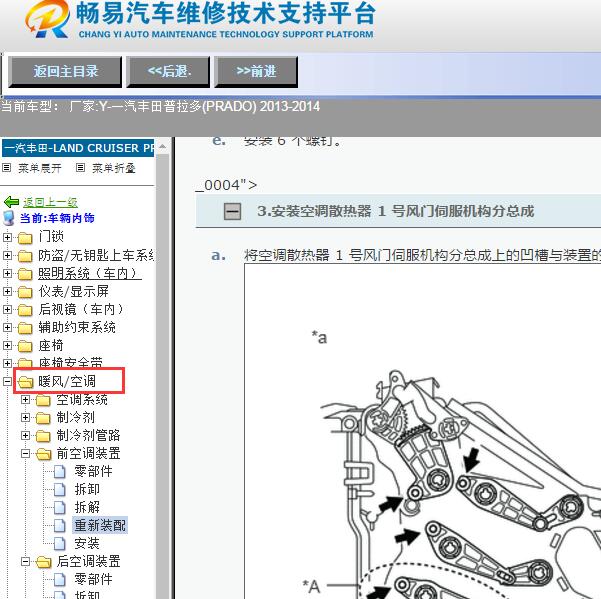Open 安装 page under 前空调装置
This screenshot has width=601, height=599.
click(87, 543)
